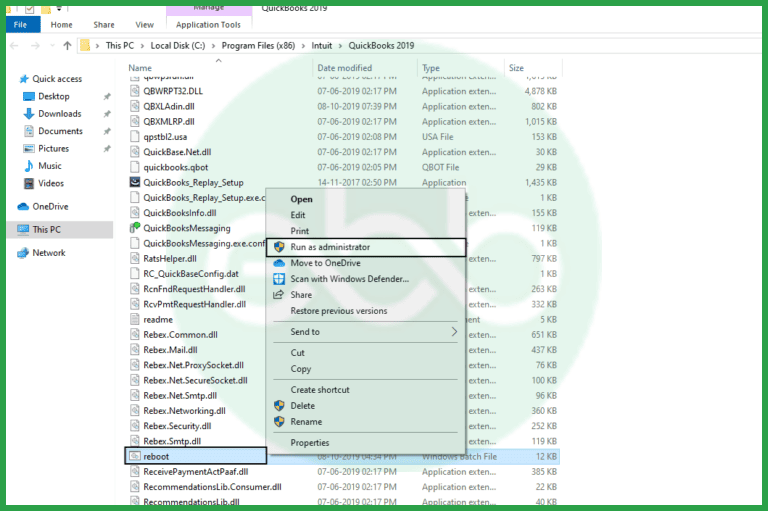This screenshot has height=511, width=768.
Task: Expand the chevron after Intuit breadcrumb
Action: coord(340,46)
